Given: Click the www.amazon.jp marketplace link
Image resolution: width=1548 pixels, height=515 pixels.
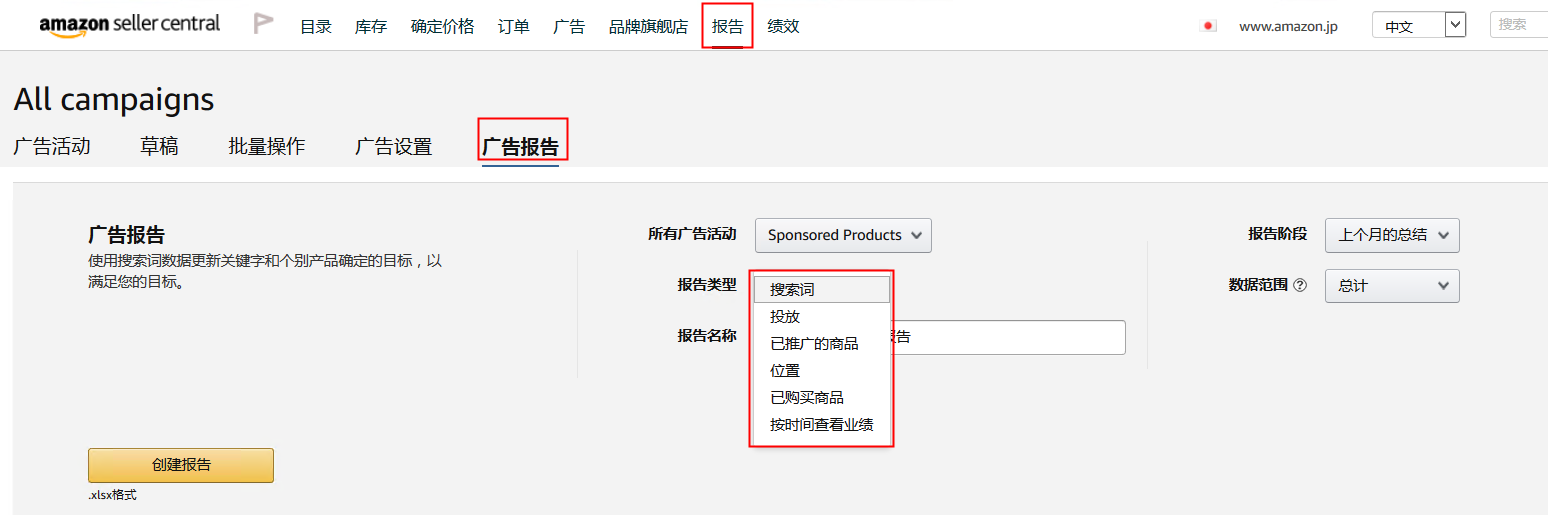Looking at the screenshot, I should pos(1288,26).
